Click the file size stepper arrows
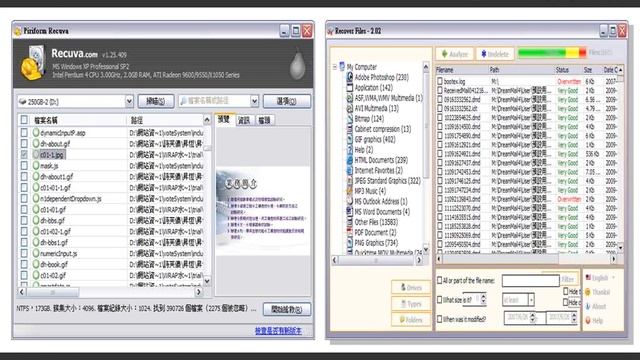This screenshot has width=640, height=360. 483,300
